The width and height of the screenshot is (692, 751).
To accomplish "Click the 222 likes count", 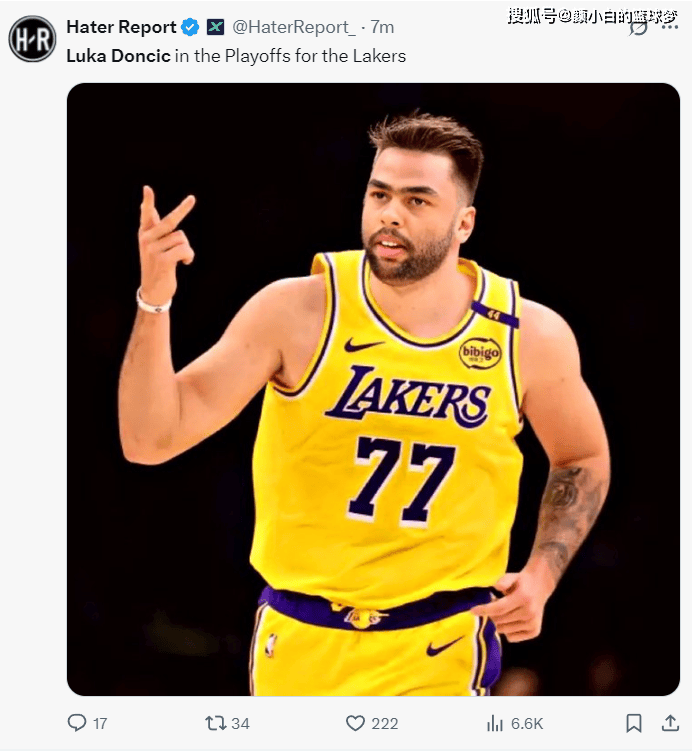I will (x=385, y=723).
